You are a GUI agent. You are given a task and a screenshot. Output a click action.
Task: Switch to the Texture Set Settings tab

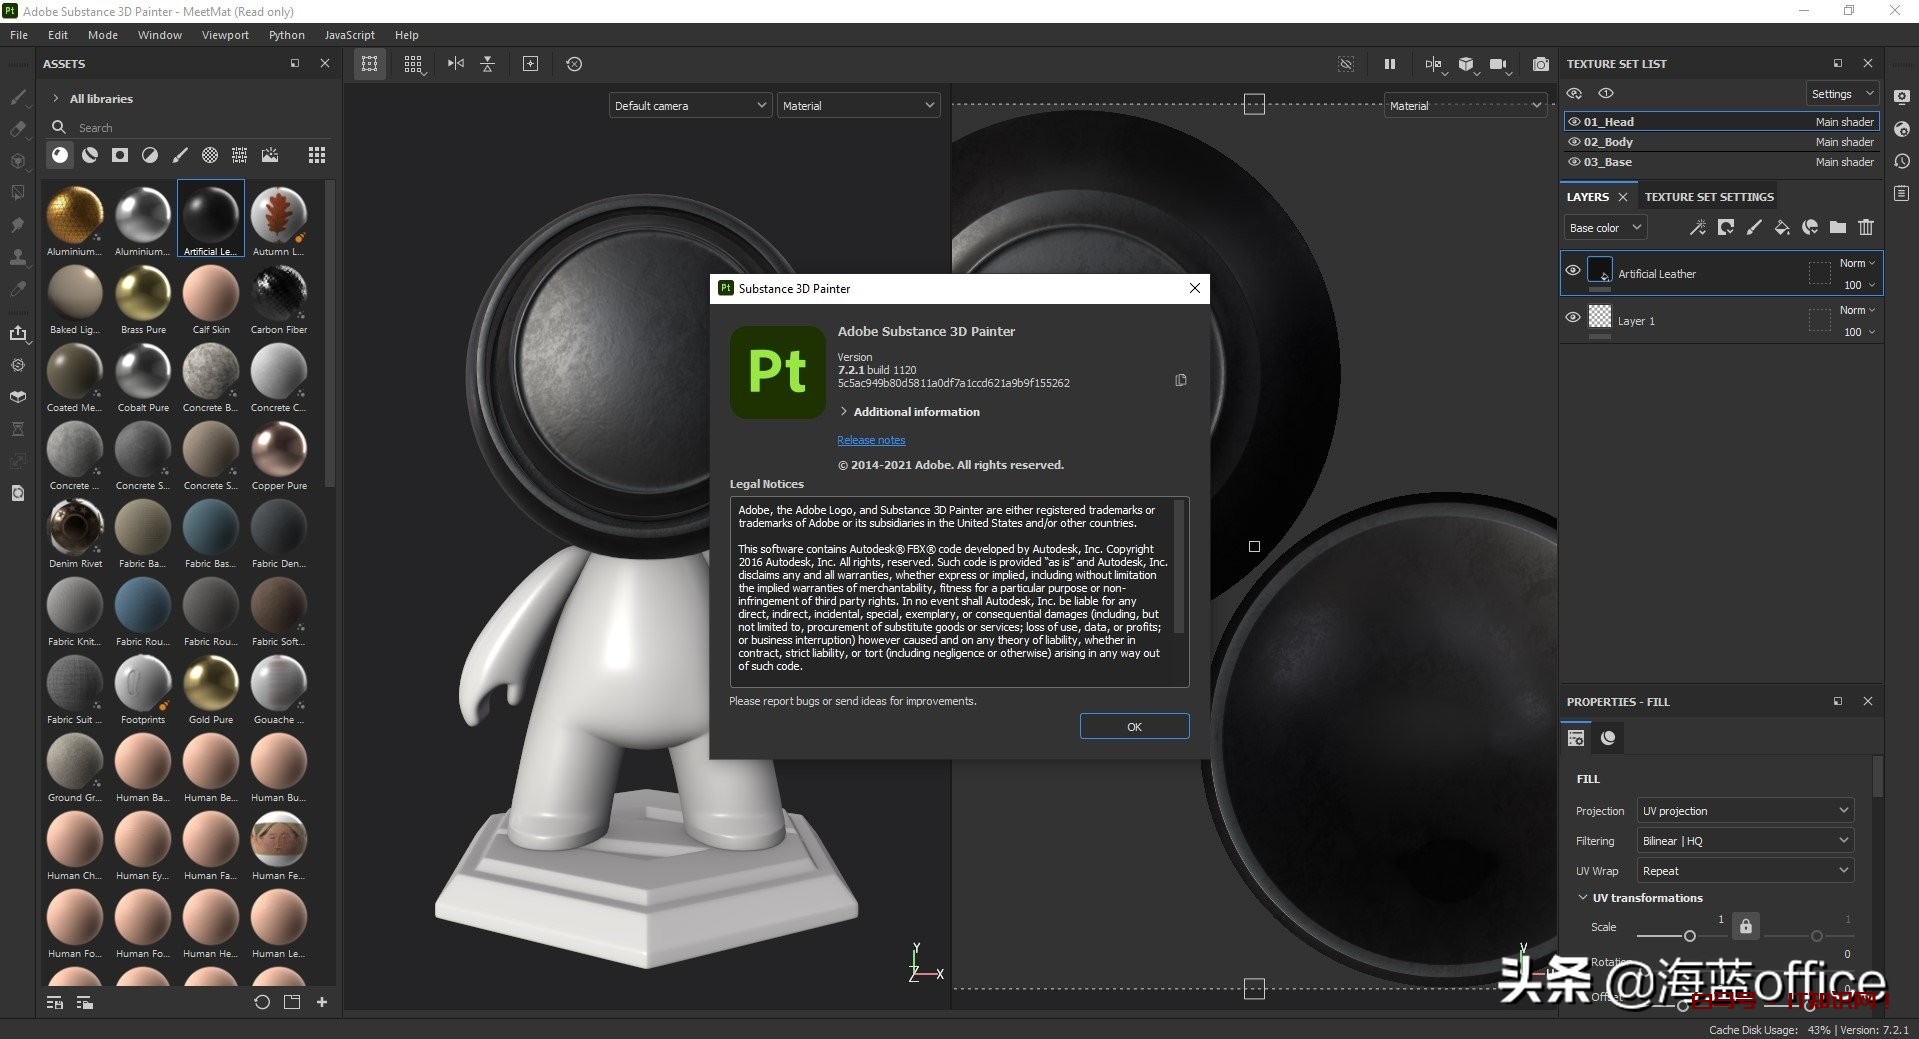click(x=1709, y=197)
